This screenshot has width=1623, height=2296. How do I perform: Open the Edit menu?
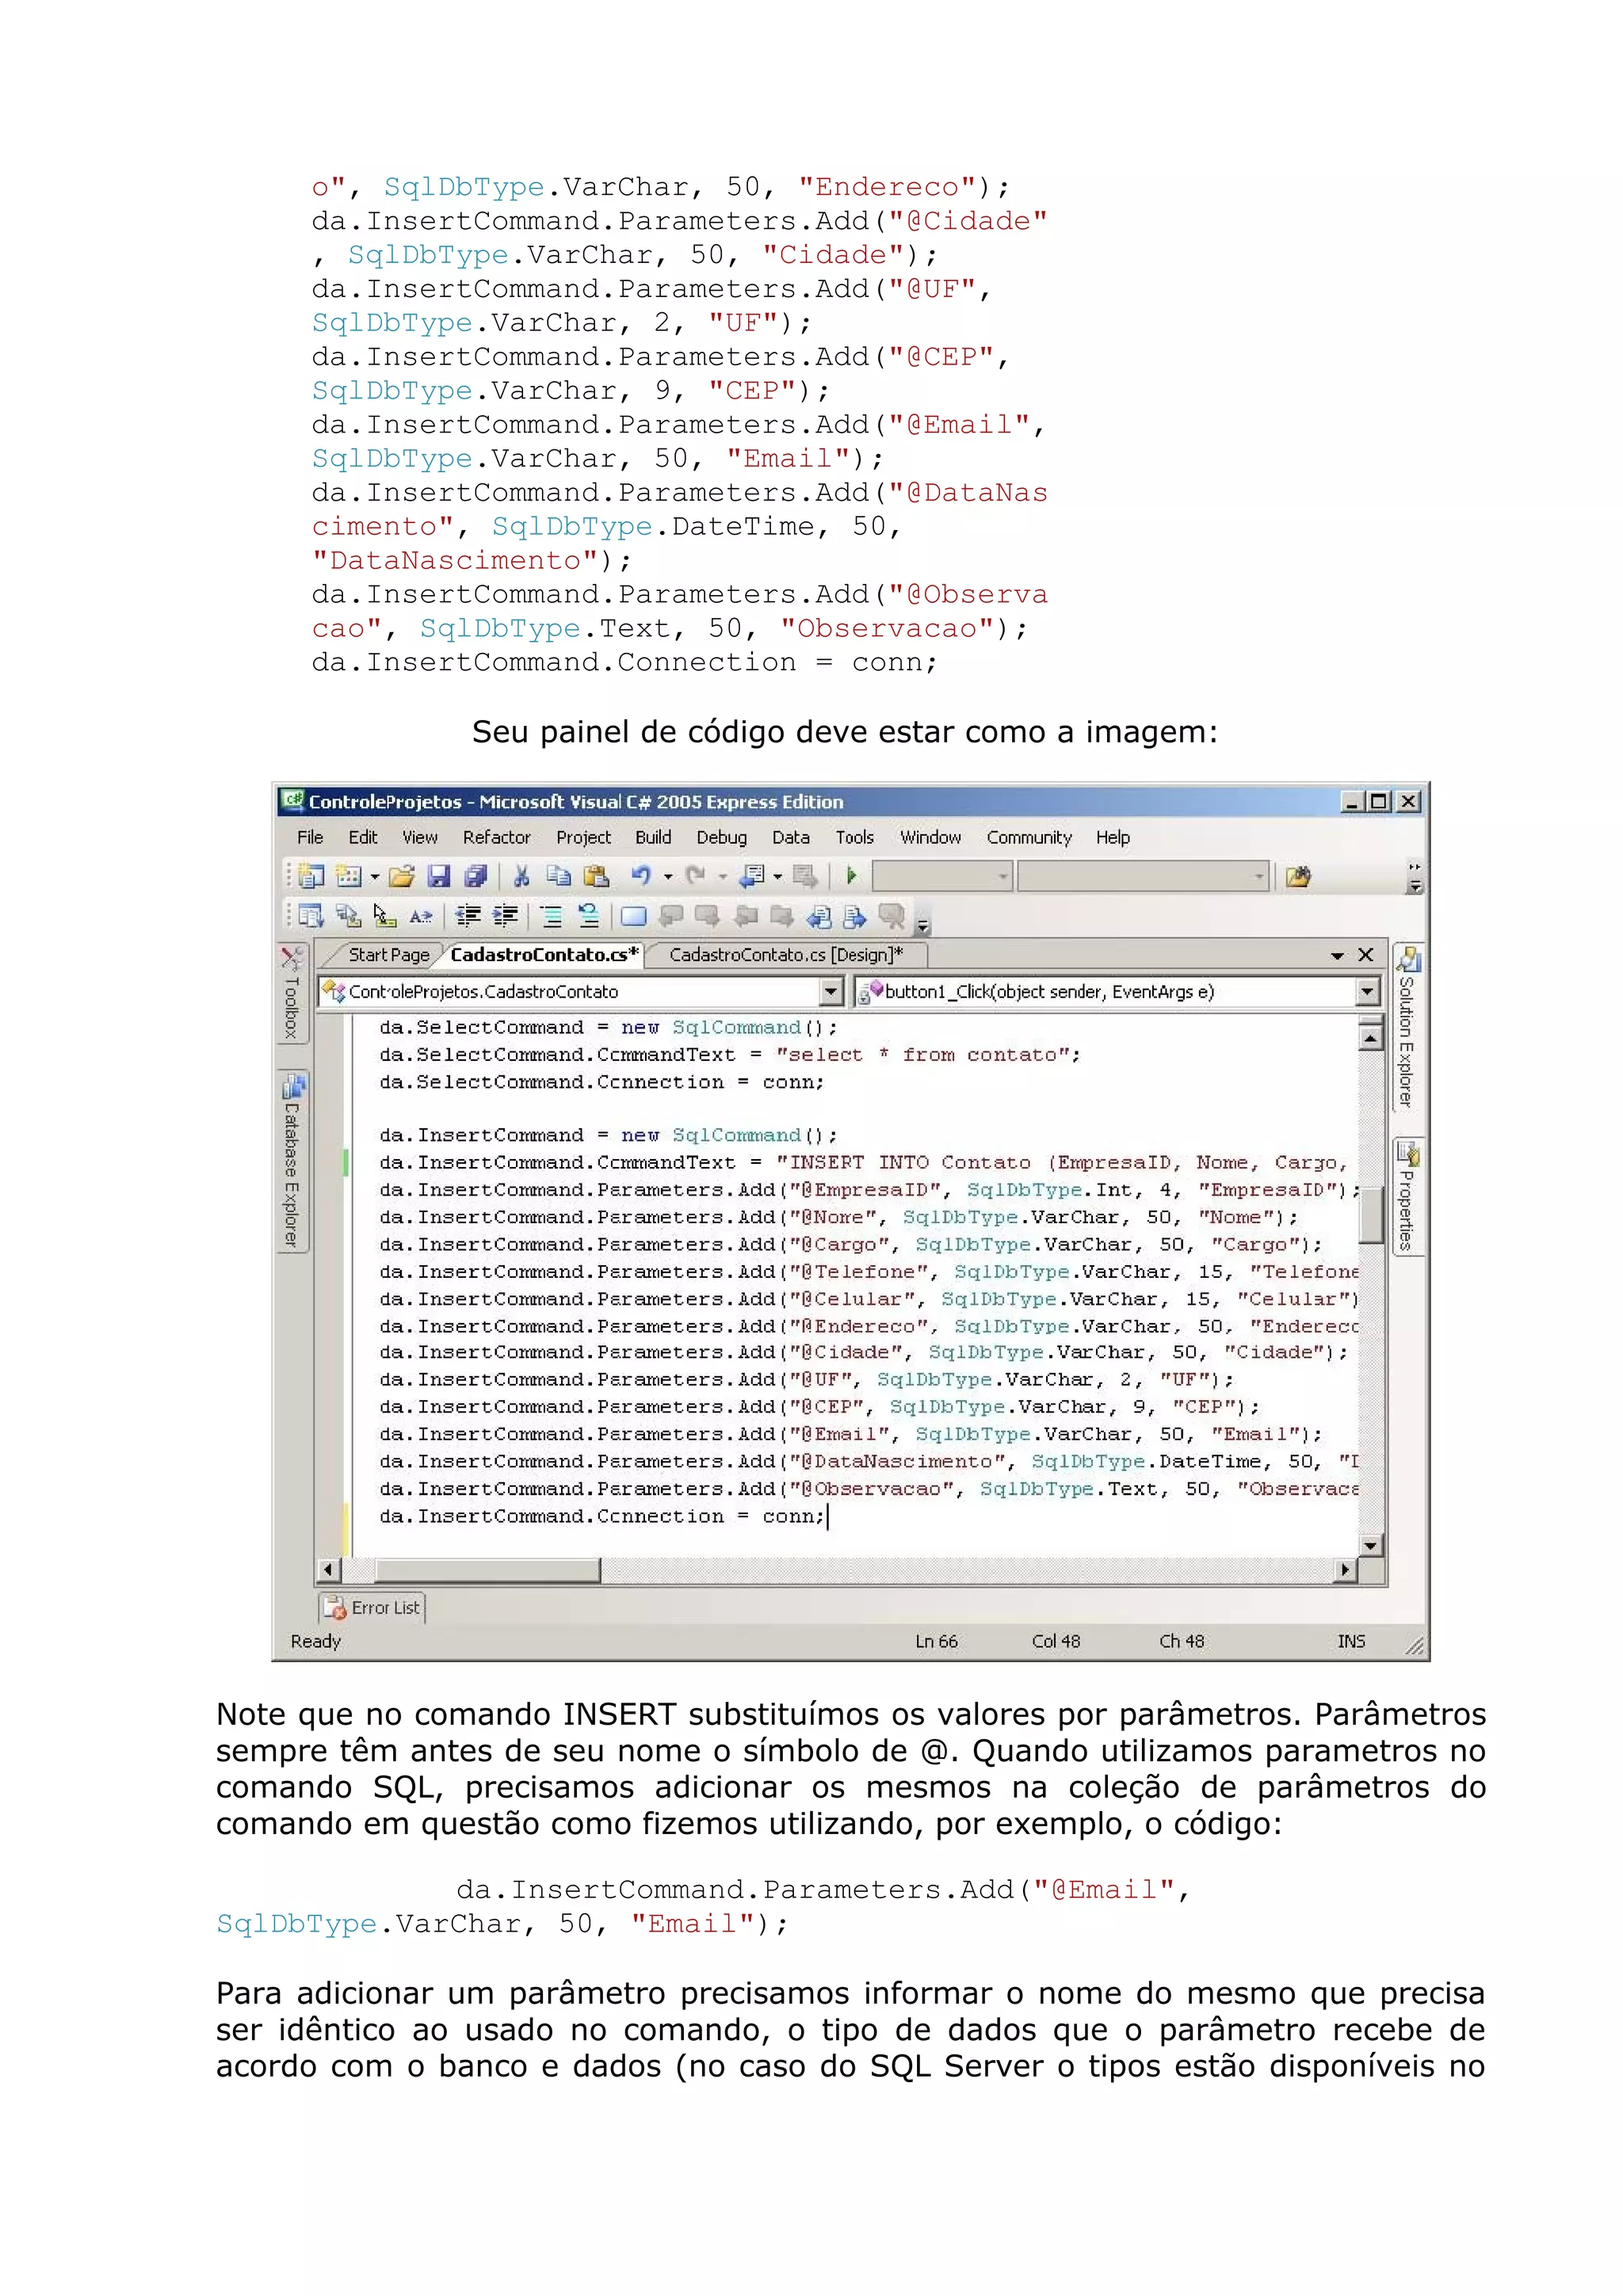coord(363,838)
